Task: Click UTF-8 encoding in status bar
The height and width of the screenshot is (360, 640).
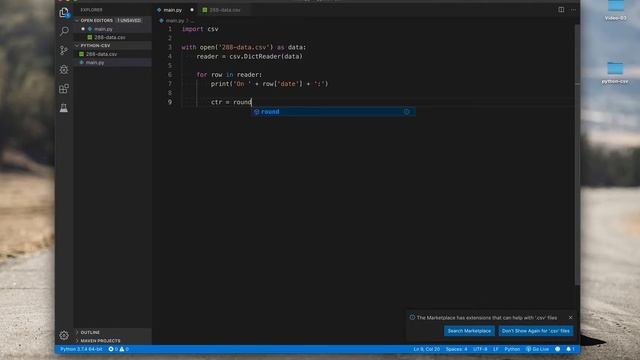Action: click(x=480, y=349)
